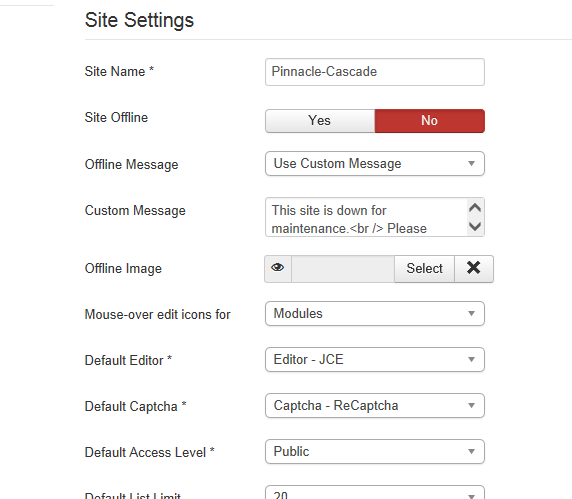Click the Offline Message label text
This screenshot has height=499, width=572.
(x=132, y=165)
